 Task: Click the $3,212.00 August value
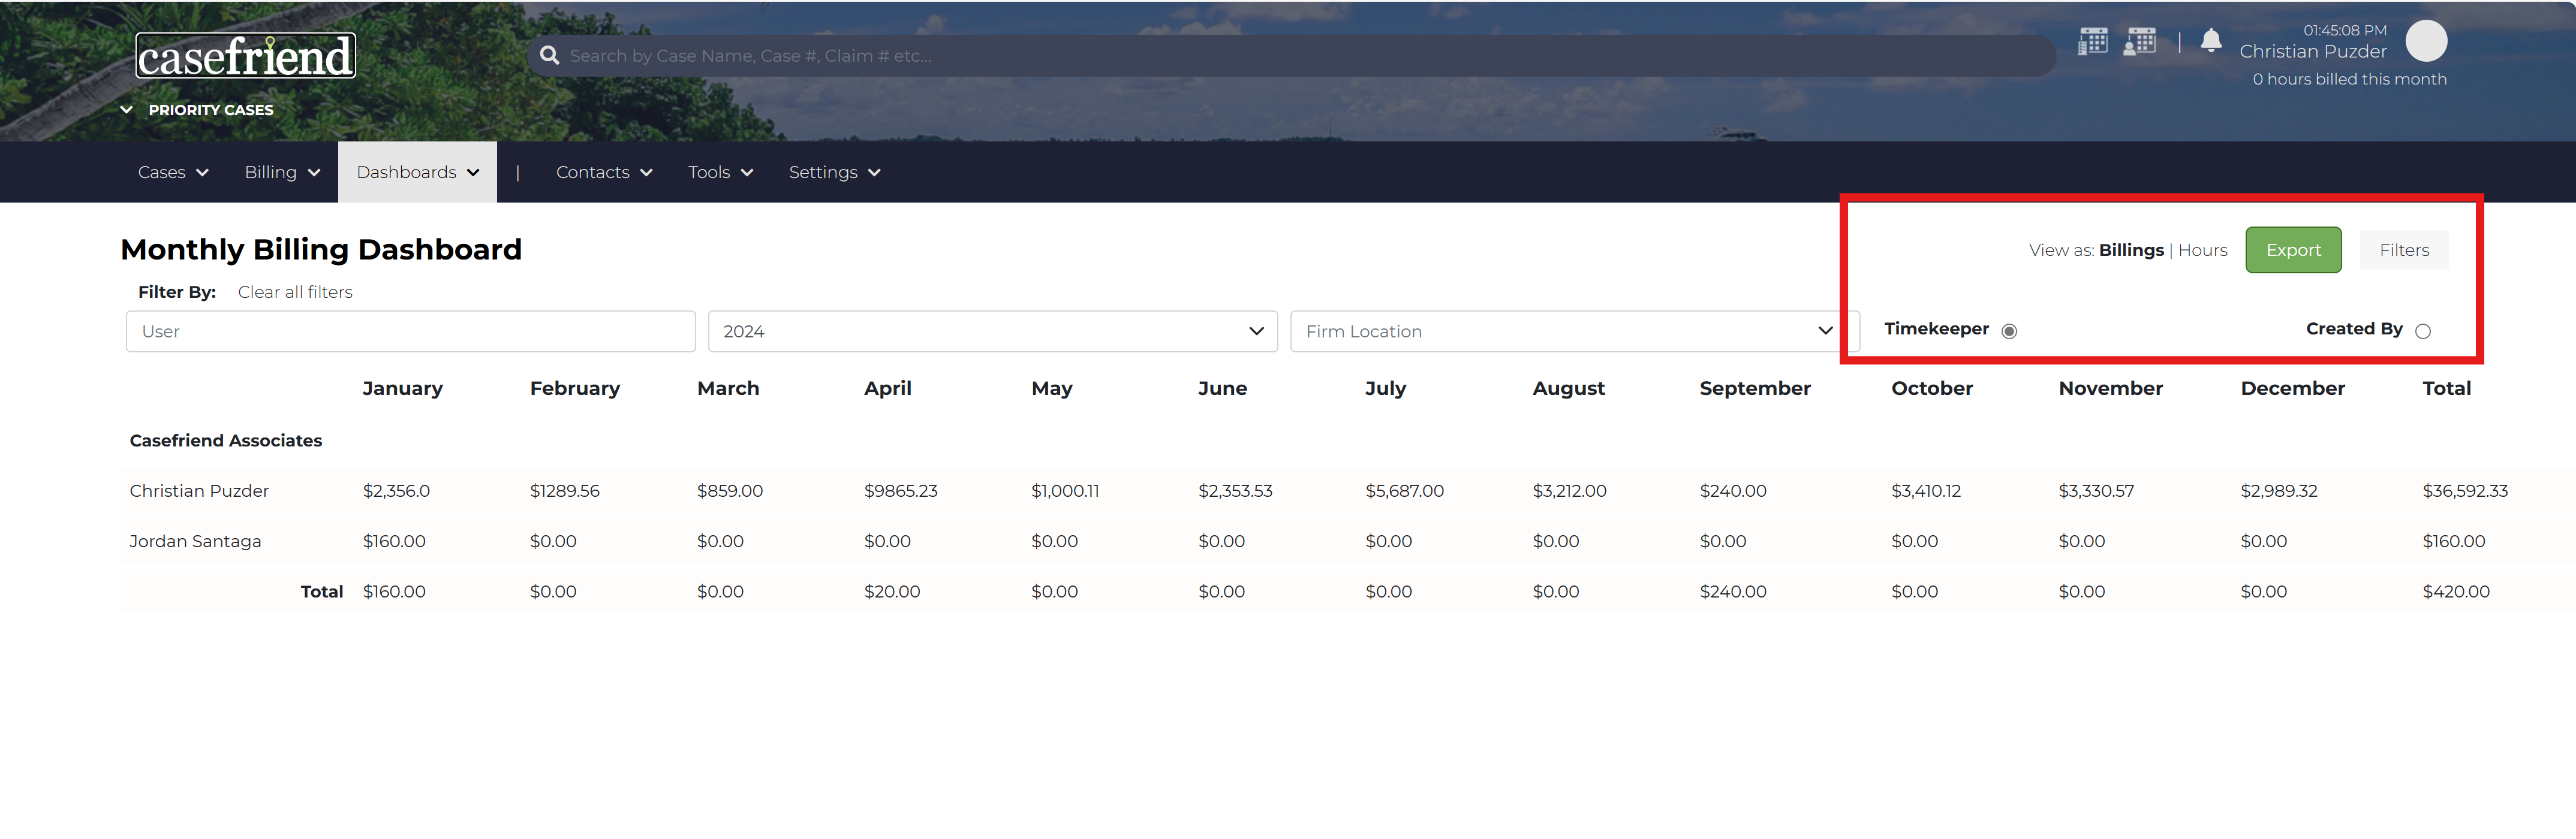[x=1569, y=491]
